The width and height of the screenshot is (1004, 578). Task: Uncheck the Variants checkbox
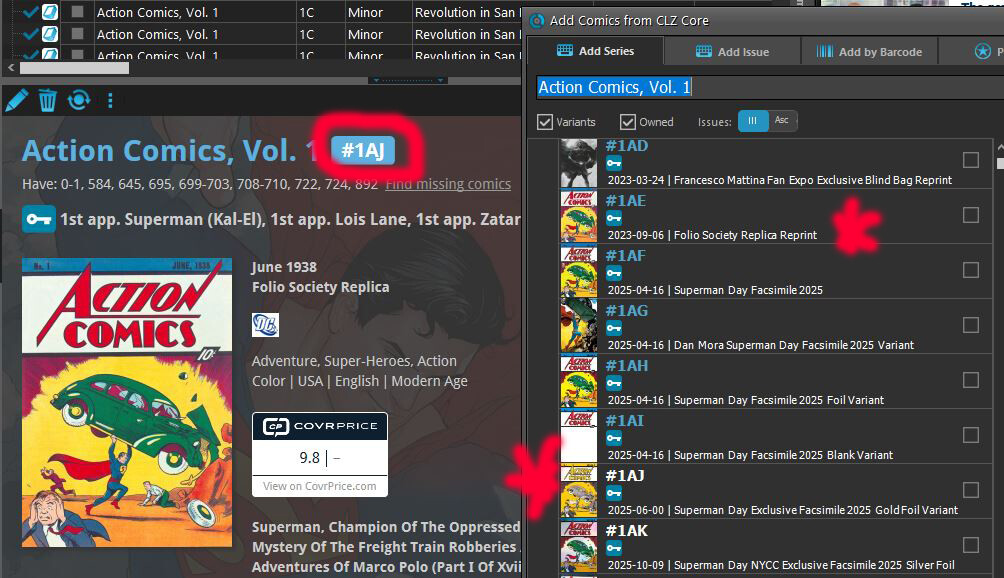545,122
